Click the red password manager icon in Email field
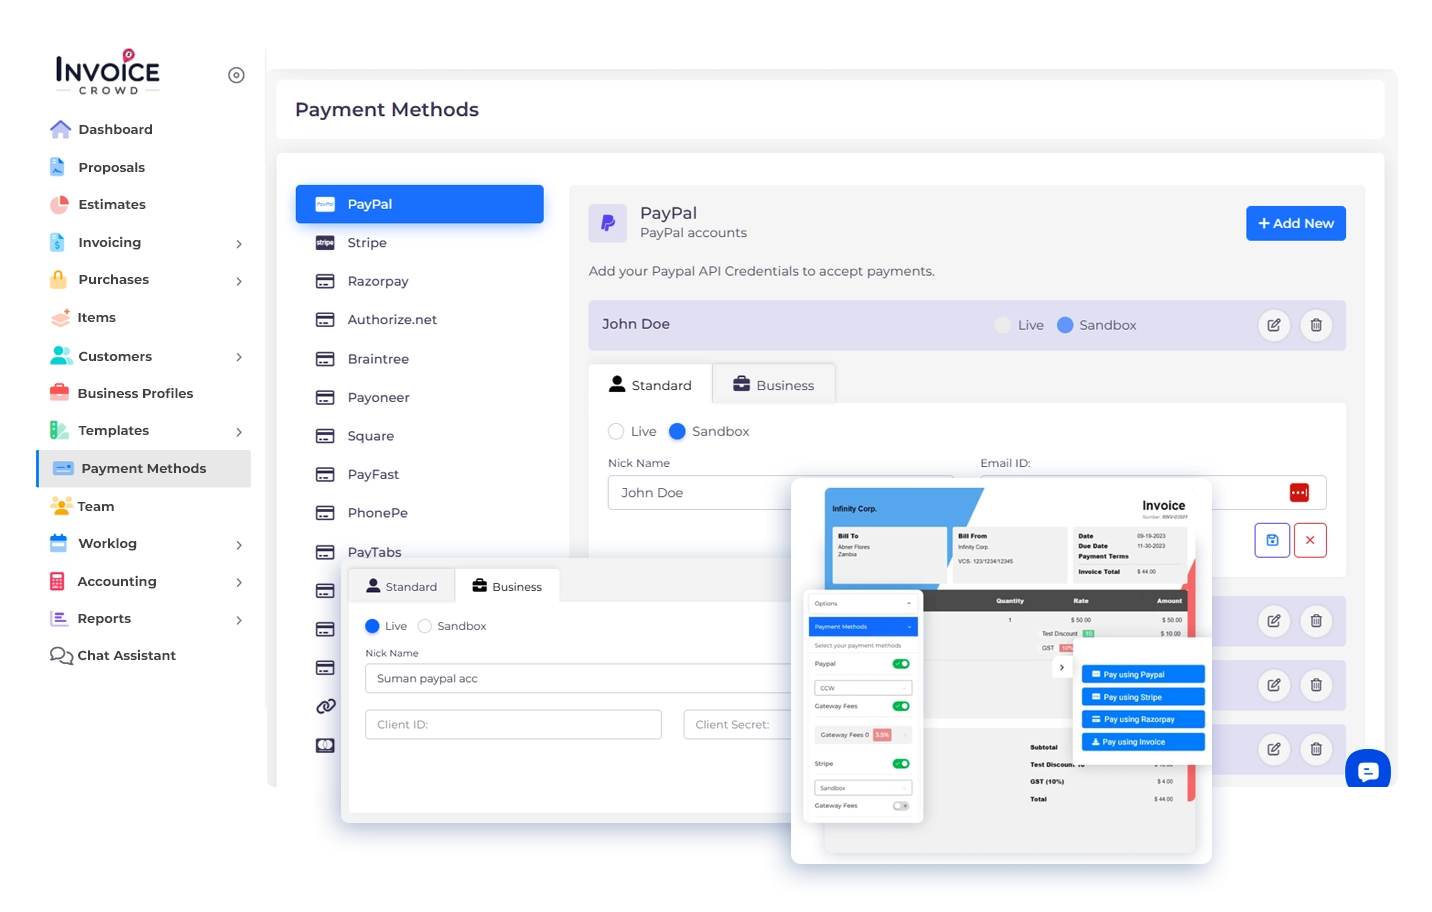 pyautogui.click(x=1299, y=492)
